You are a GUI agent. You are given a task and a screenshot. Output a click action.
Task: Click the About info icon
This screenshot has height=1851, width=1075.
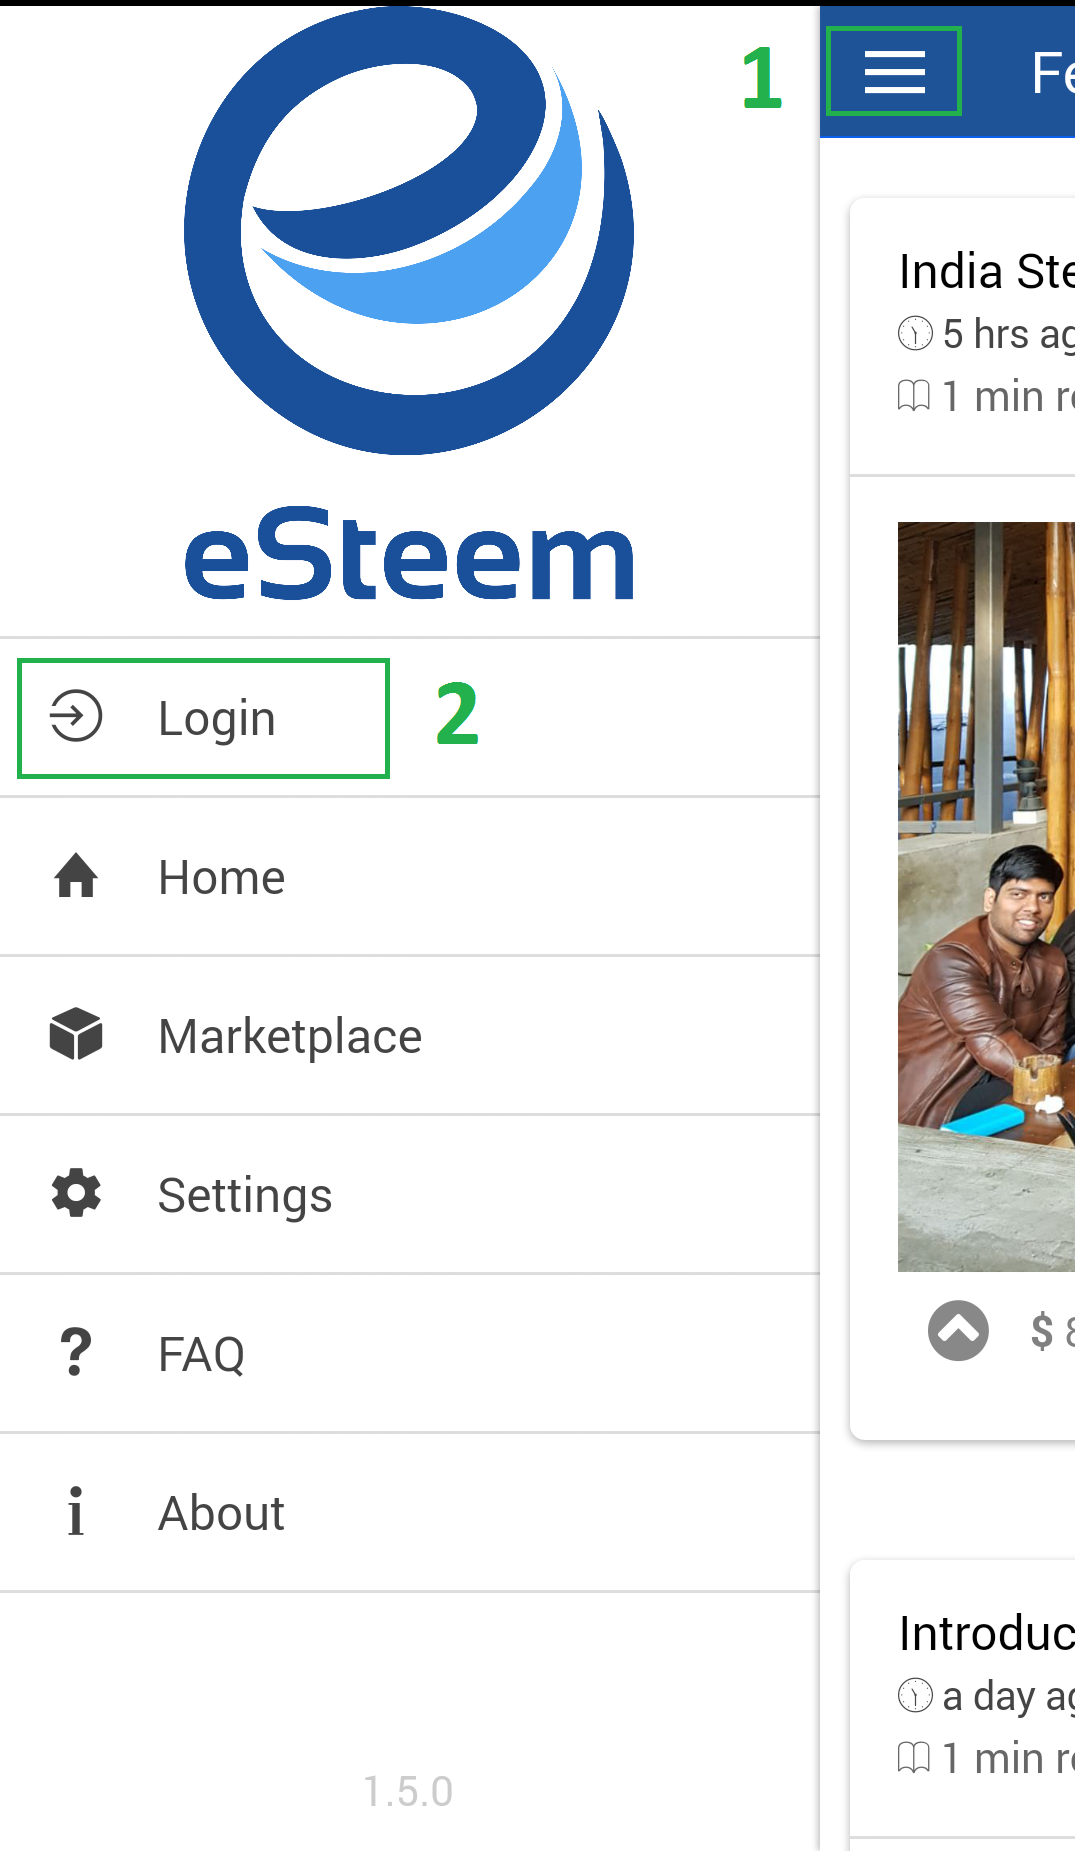(76, 1511)
